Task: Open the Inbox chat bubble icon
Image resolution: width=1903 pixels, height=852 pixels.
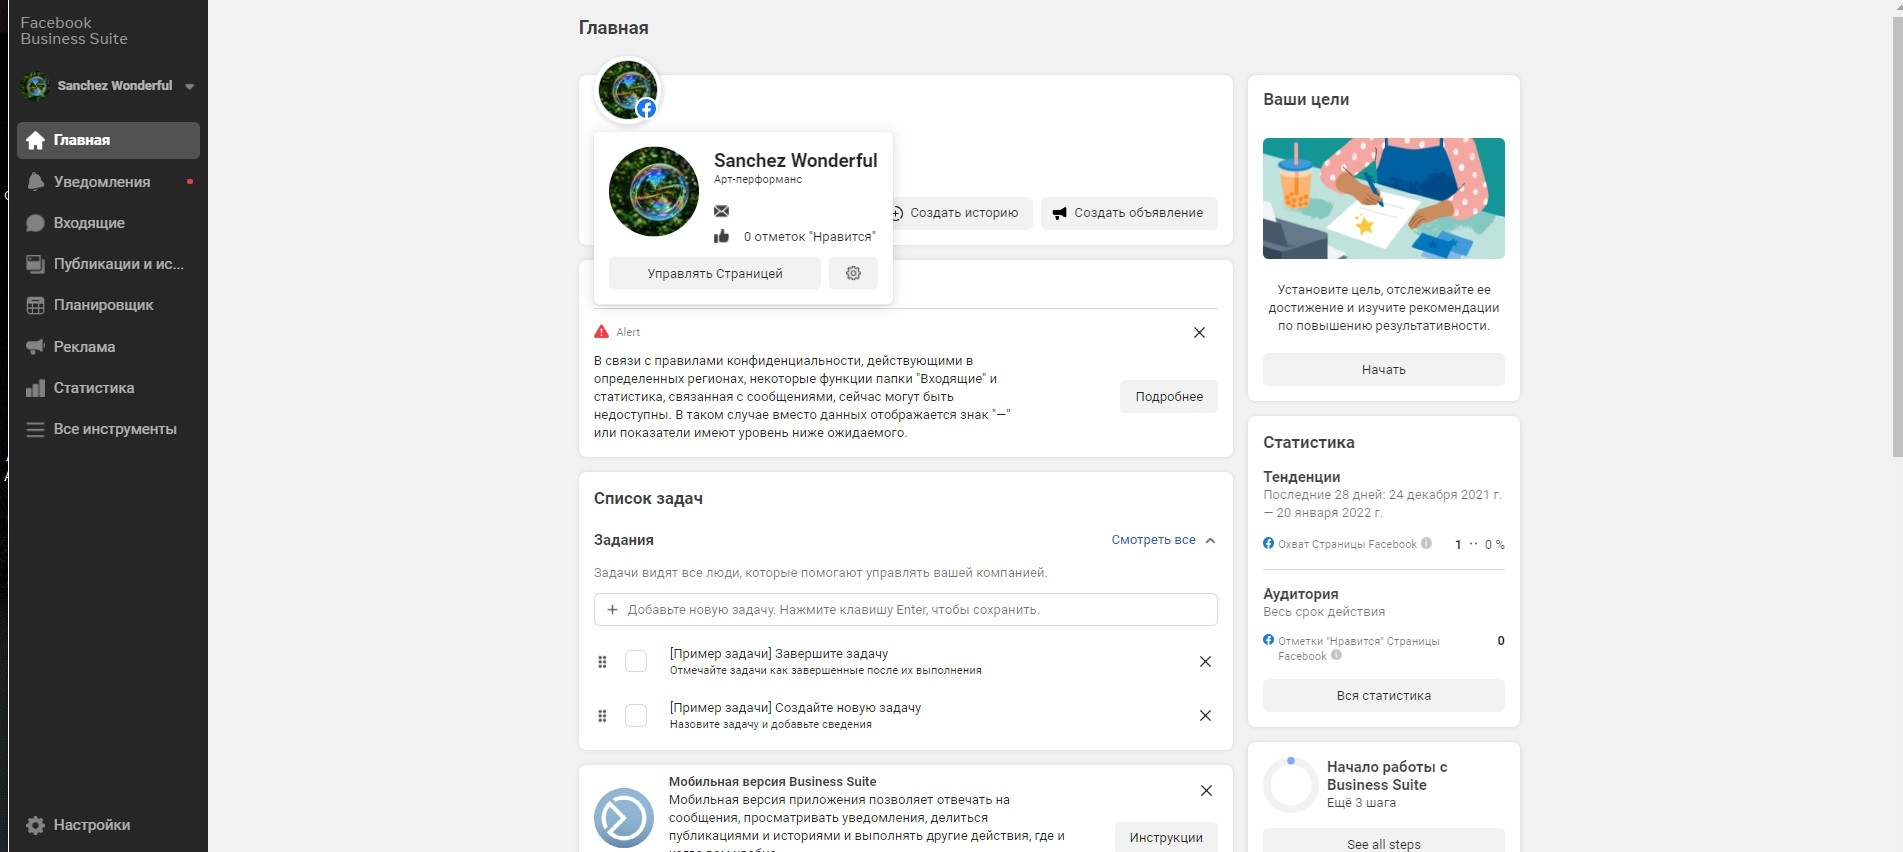Action: point(36,223)
